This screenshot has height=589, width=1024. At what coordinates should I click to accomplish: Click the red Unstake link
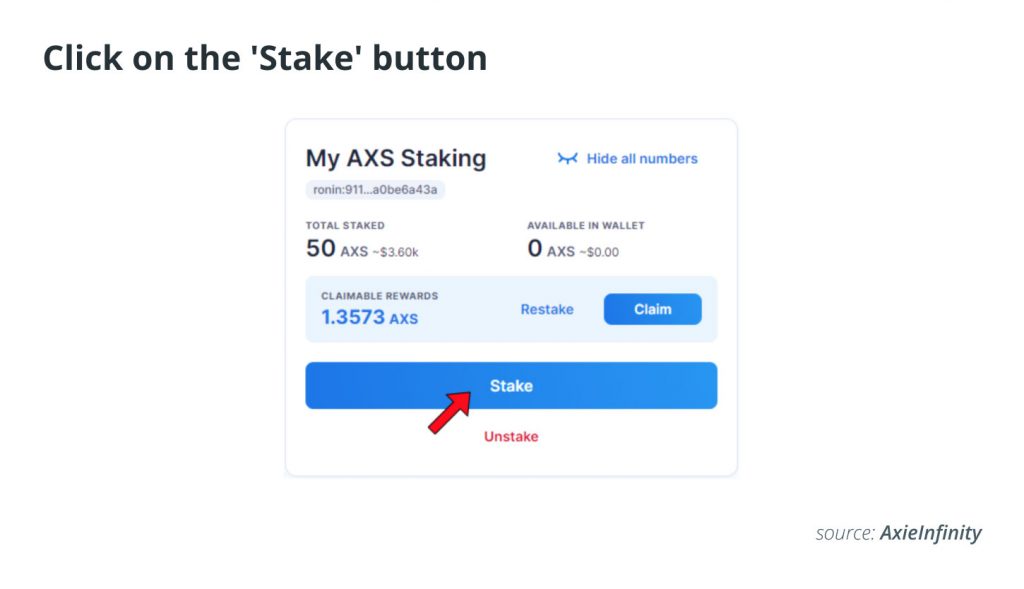[511, 436]
